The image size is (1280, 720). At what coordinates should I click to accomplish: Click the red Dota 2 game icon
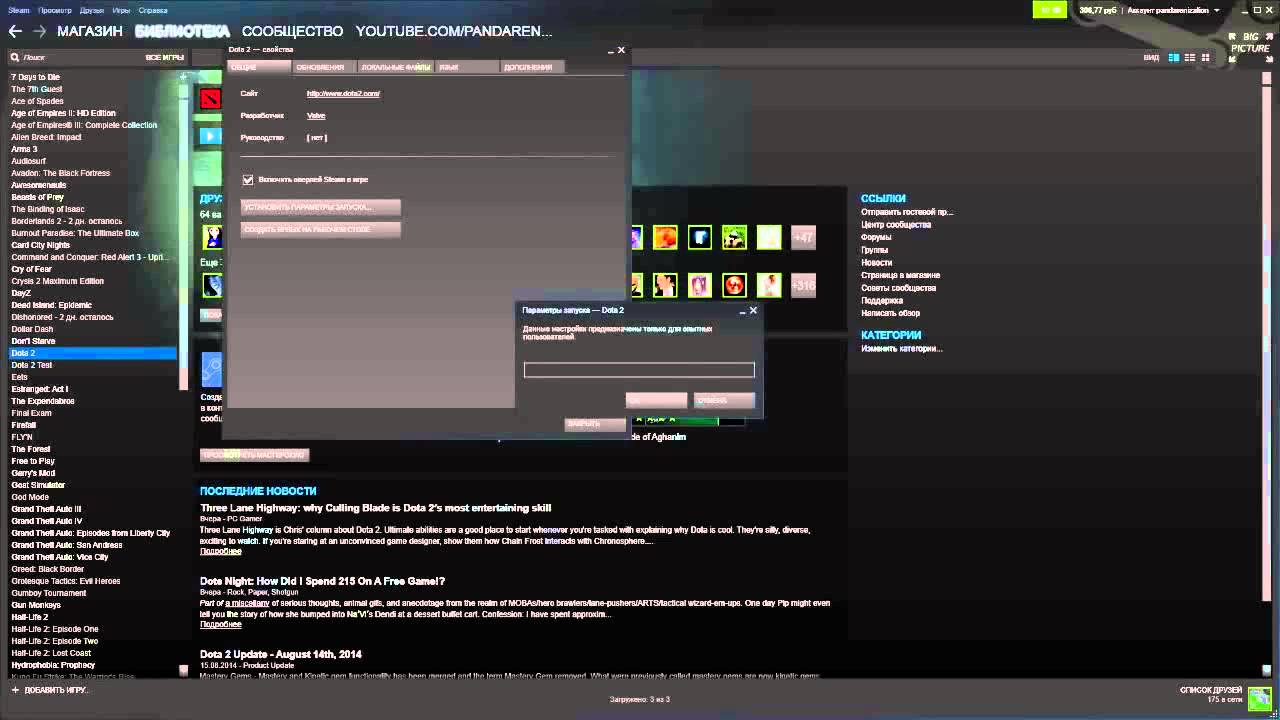tap(210, 98)
